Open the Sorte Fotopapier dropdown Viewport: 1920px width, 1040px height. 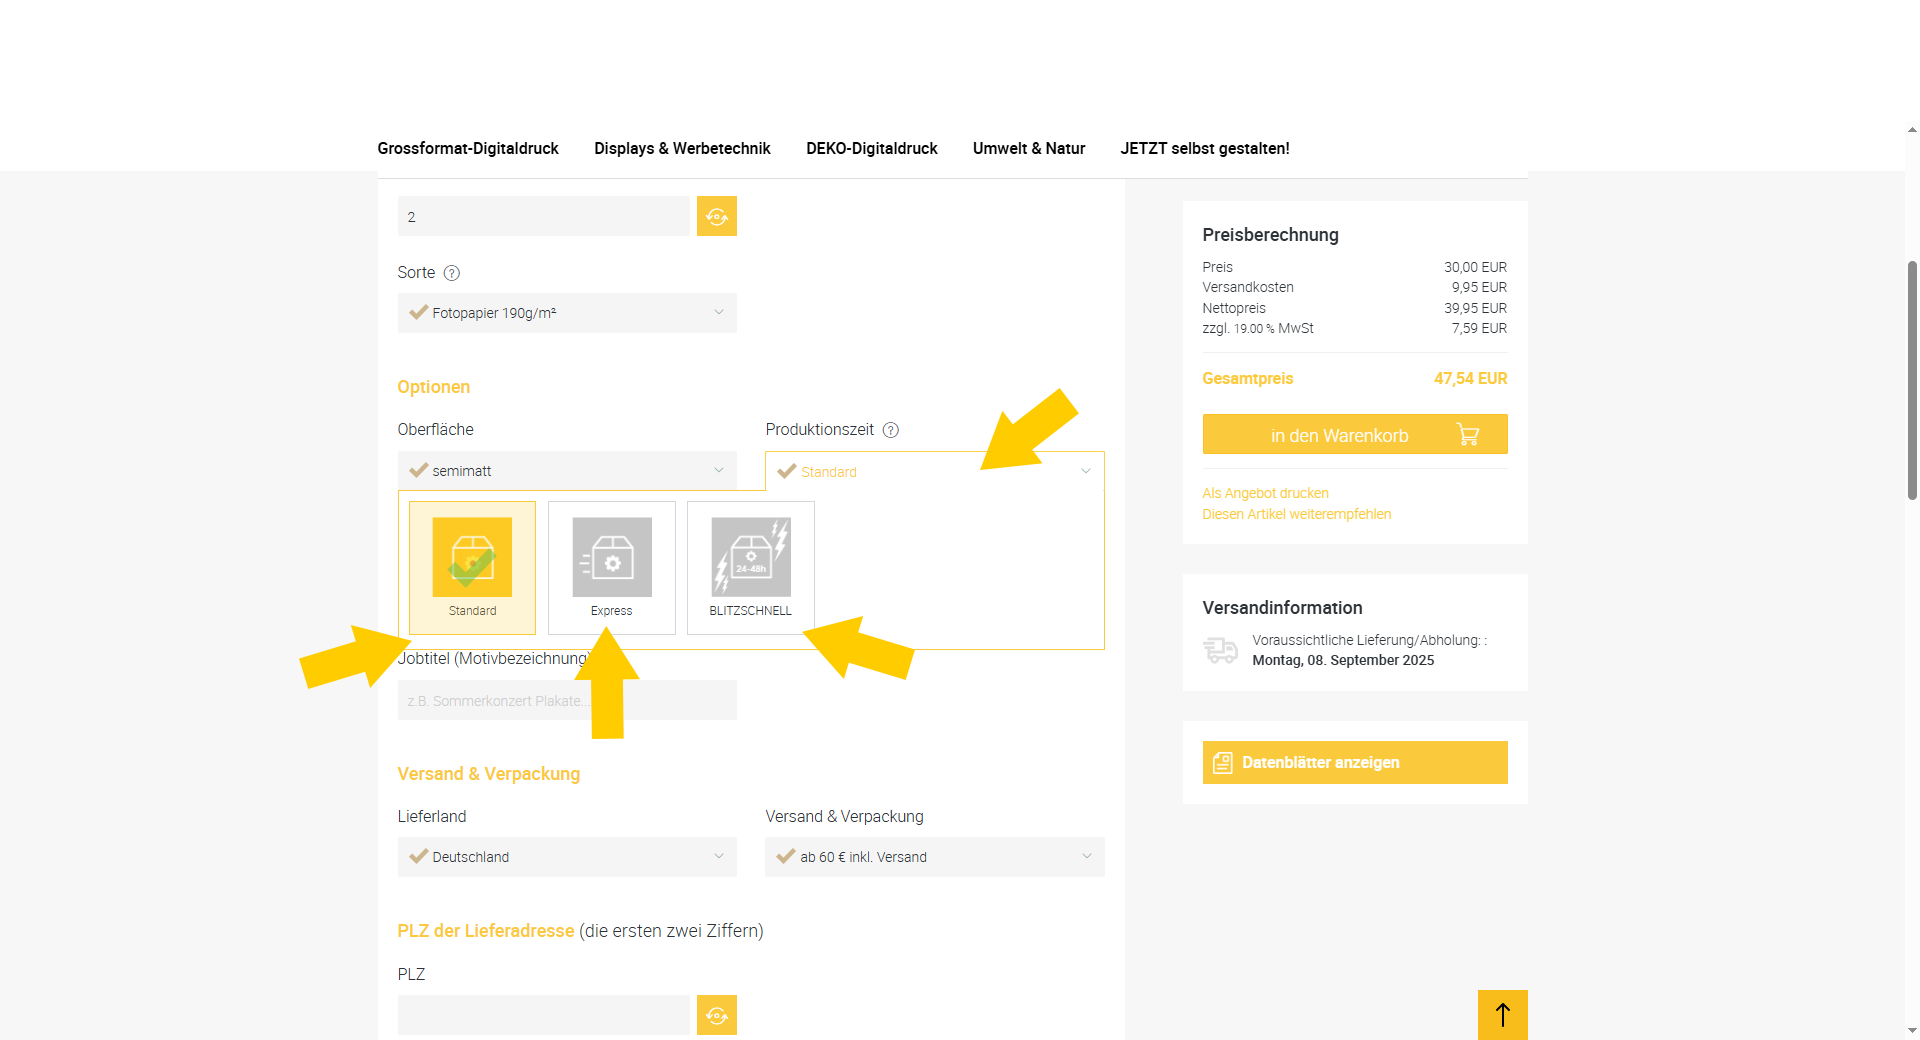[567, 313]
